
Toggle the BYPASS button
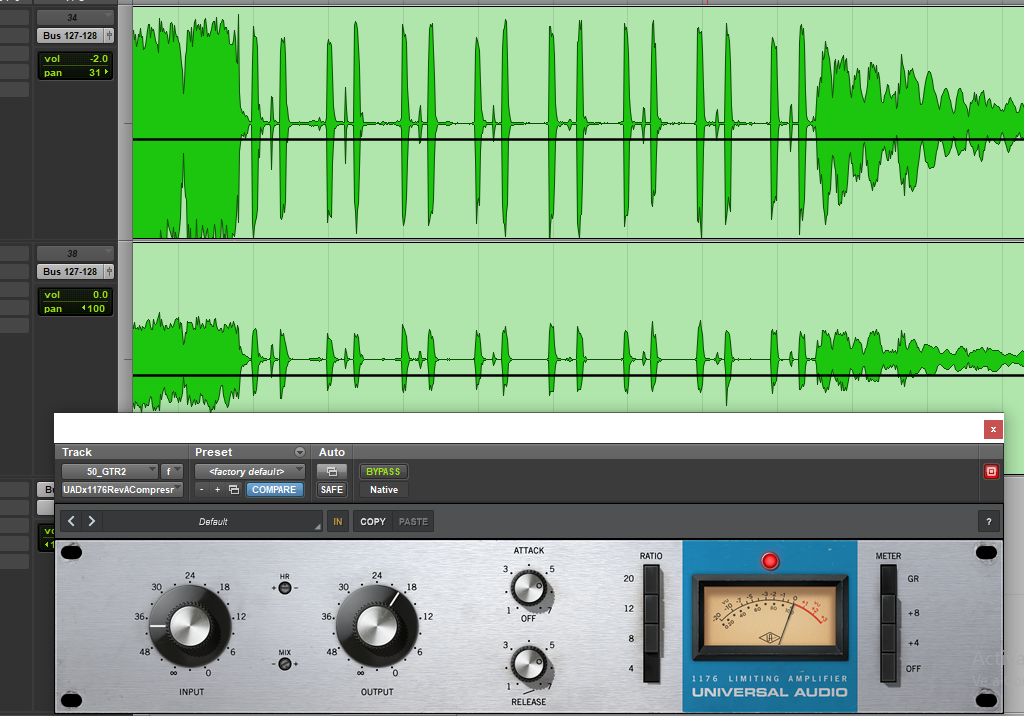(x=383, y=471)
